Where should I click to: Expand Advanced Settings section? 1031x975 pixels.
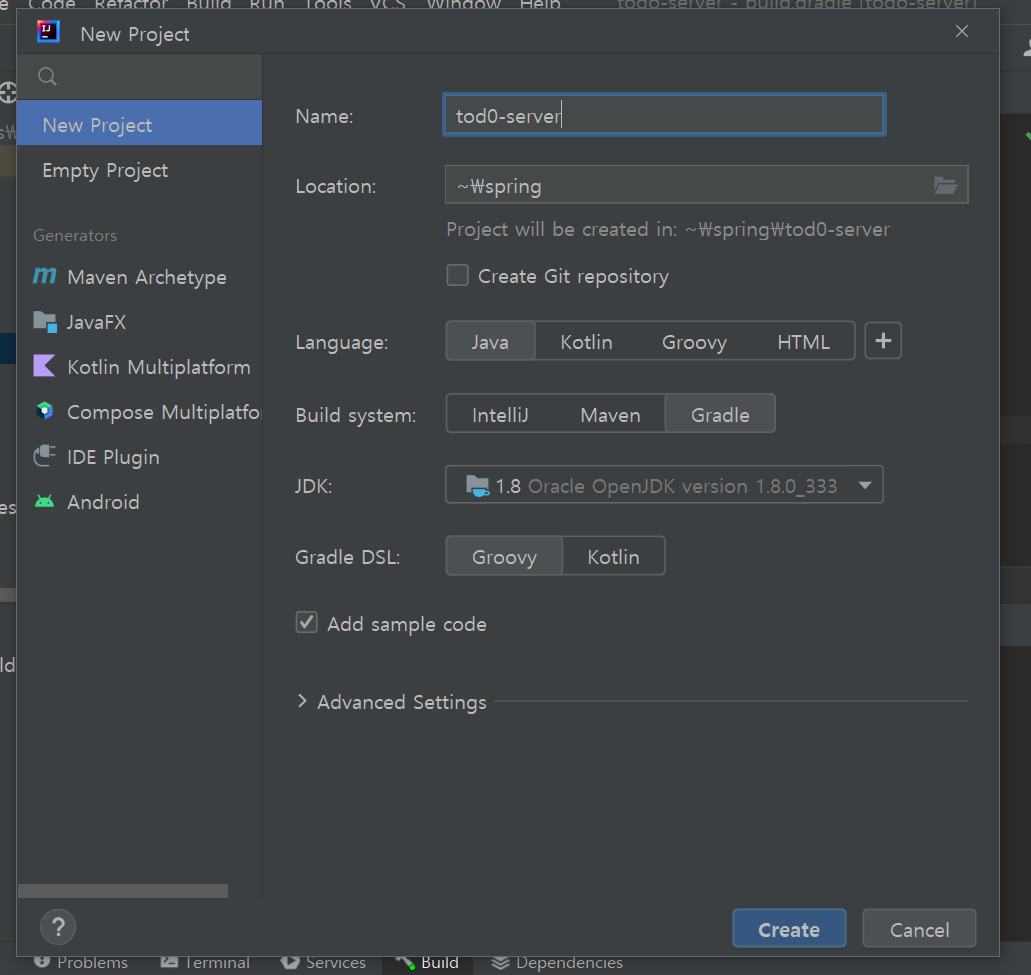coord(302,701)
